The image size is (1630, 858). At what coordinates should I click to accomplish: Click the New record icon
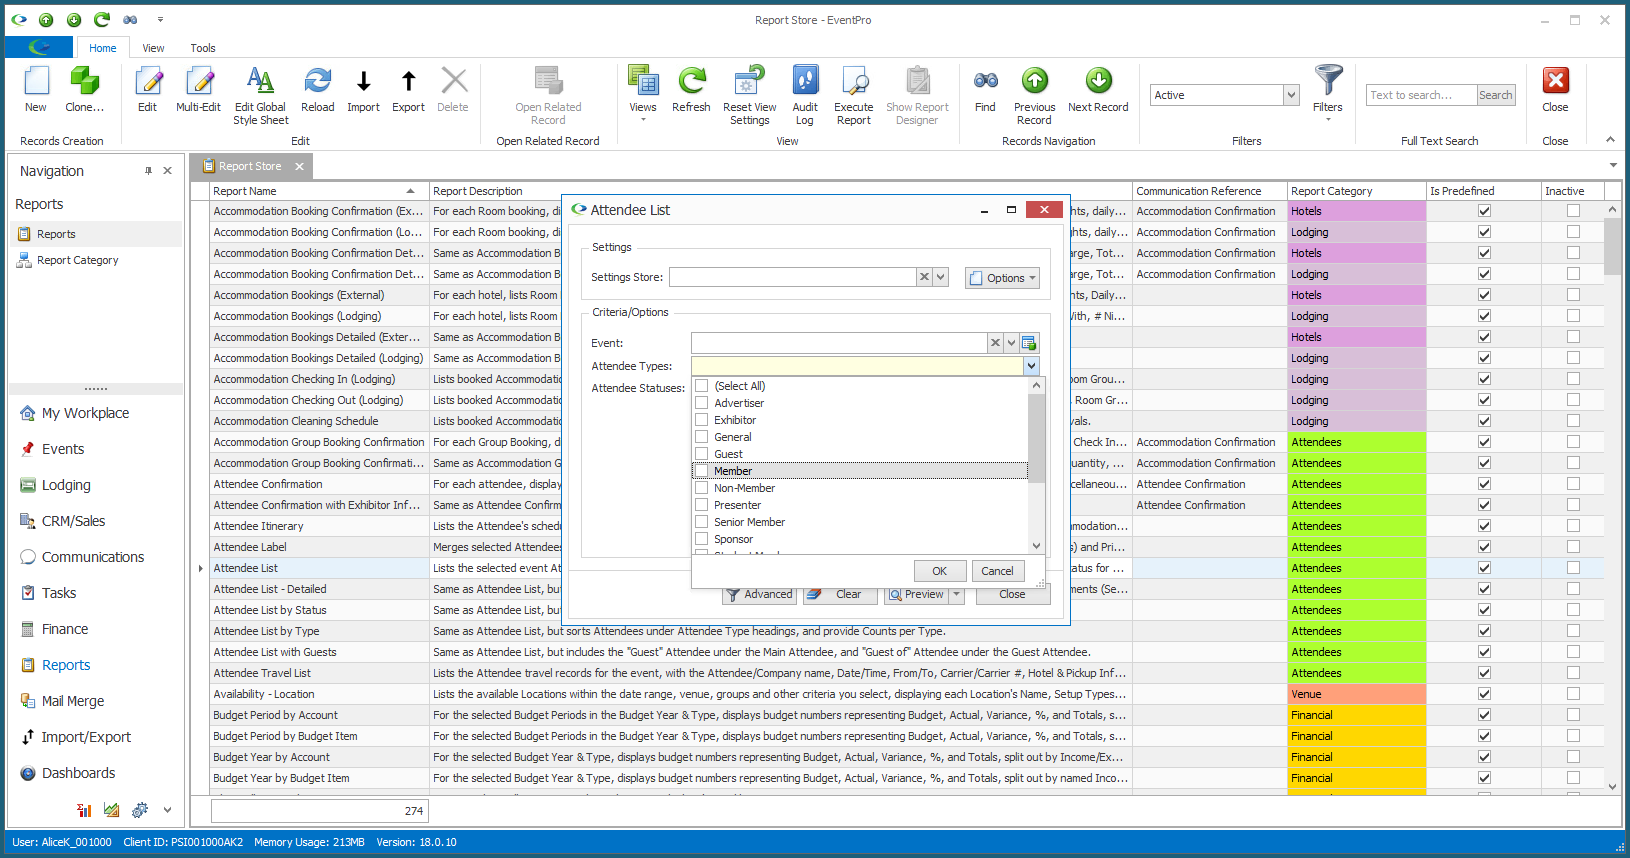[x=36, y=81]
